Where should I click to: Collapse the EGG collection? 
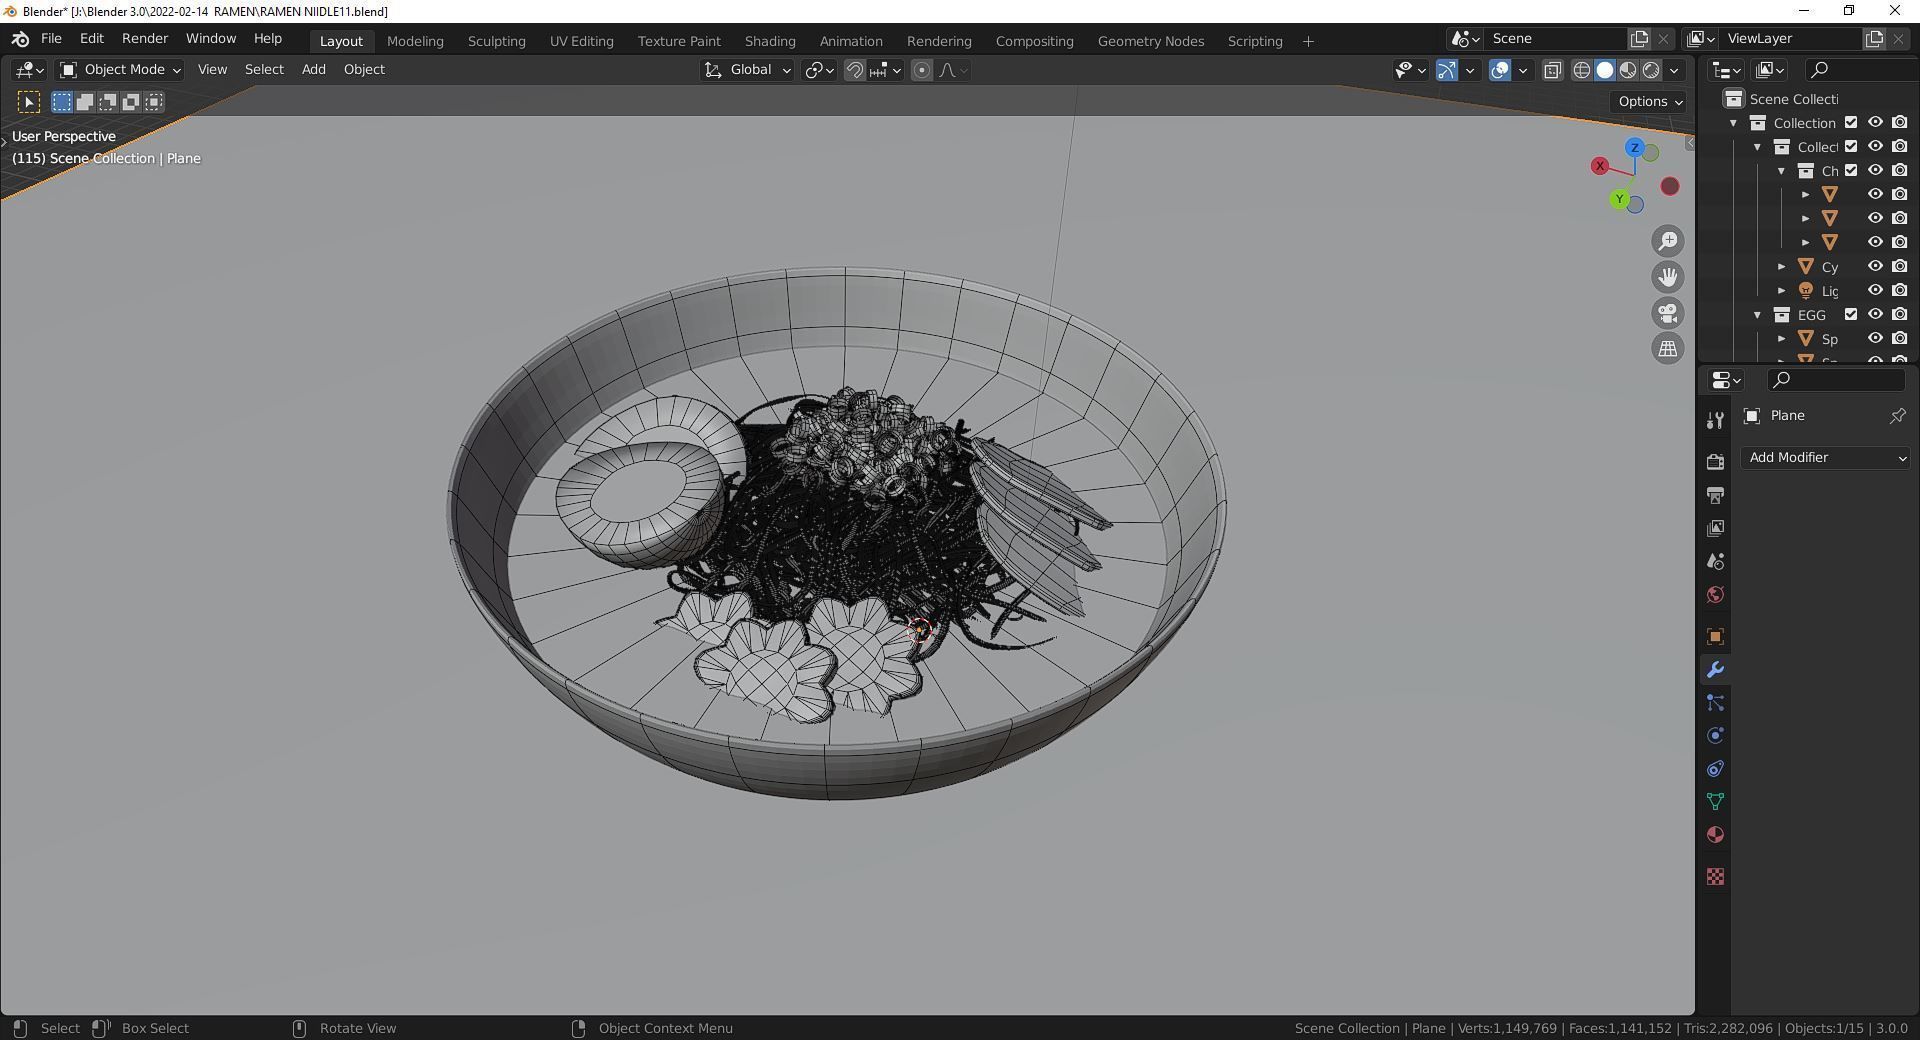coord(1757,315)
